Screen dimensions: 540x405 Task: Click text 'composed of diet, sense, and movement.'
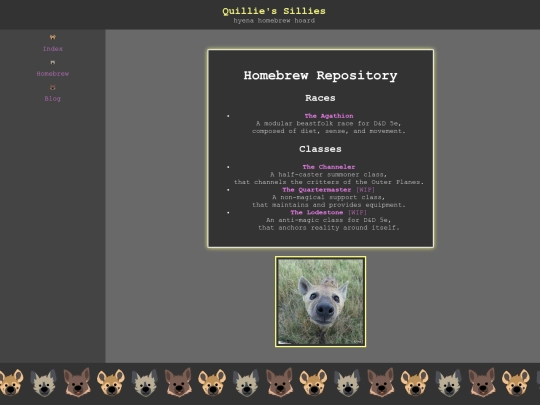(329, 131)
